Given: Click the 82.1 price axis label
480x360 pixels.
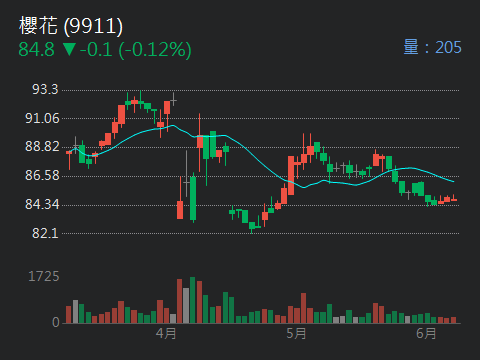Looking at the screenshot, I should pos(45,233).
